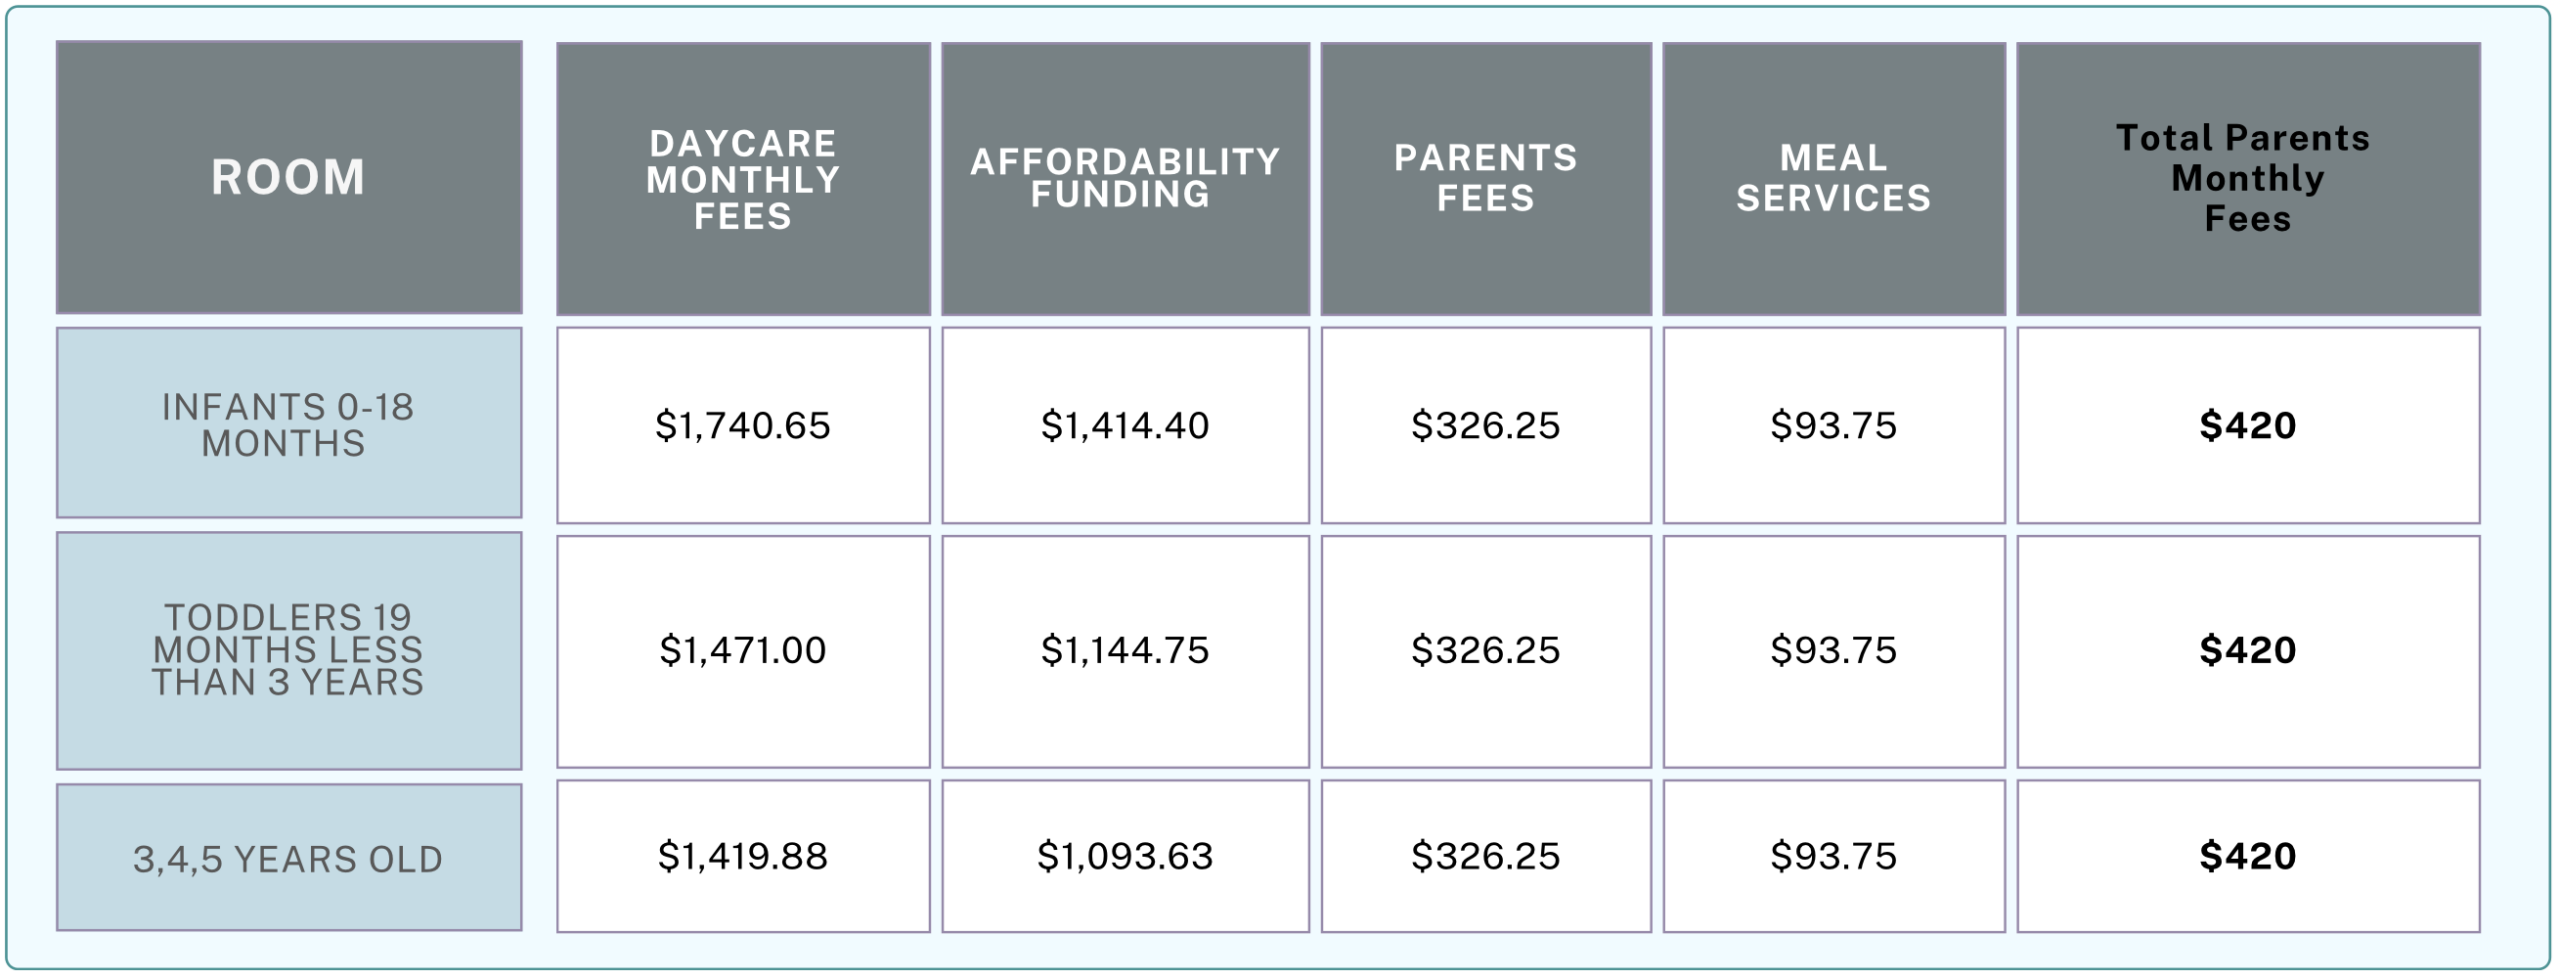Select the 3,4,5 years $326.25 parents fee
The height and width of the screenshot is (978, 2560).
tap(1486, 856)
